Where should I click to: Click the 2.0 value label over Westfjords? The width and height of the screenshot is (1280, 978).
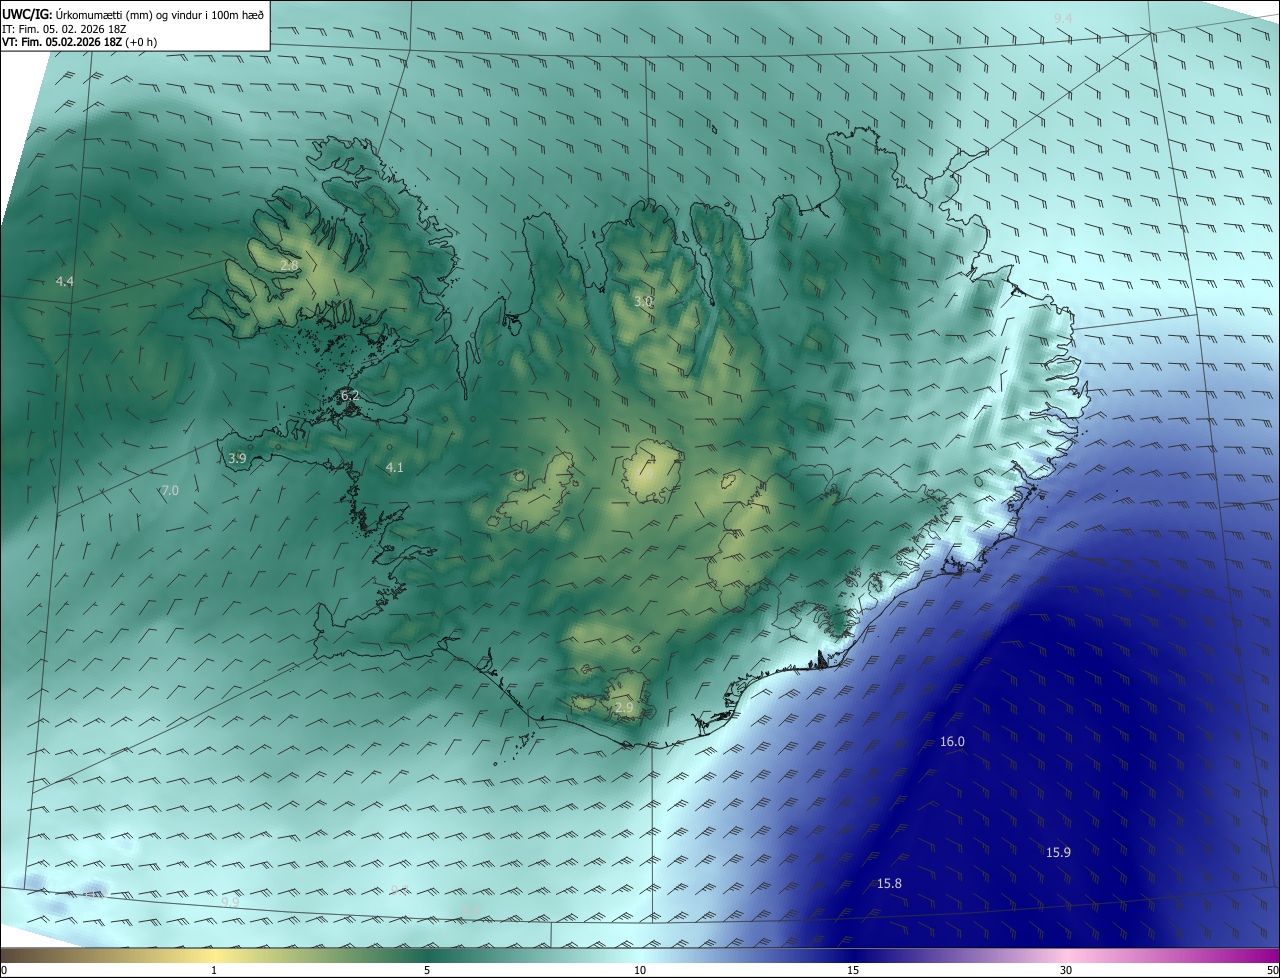288,265
